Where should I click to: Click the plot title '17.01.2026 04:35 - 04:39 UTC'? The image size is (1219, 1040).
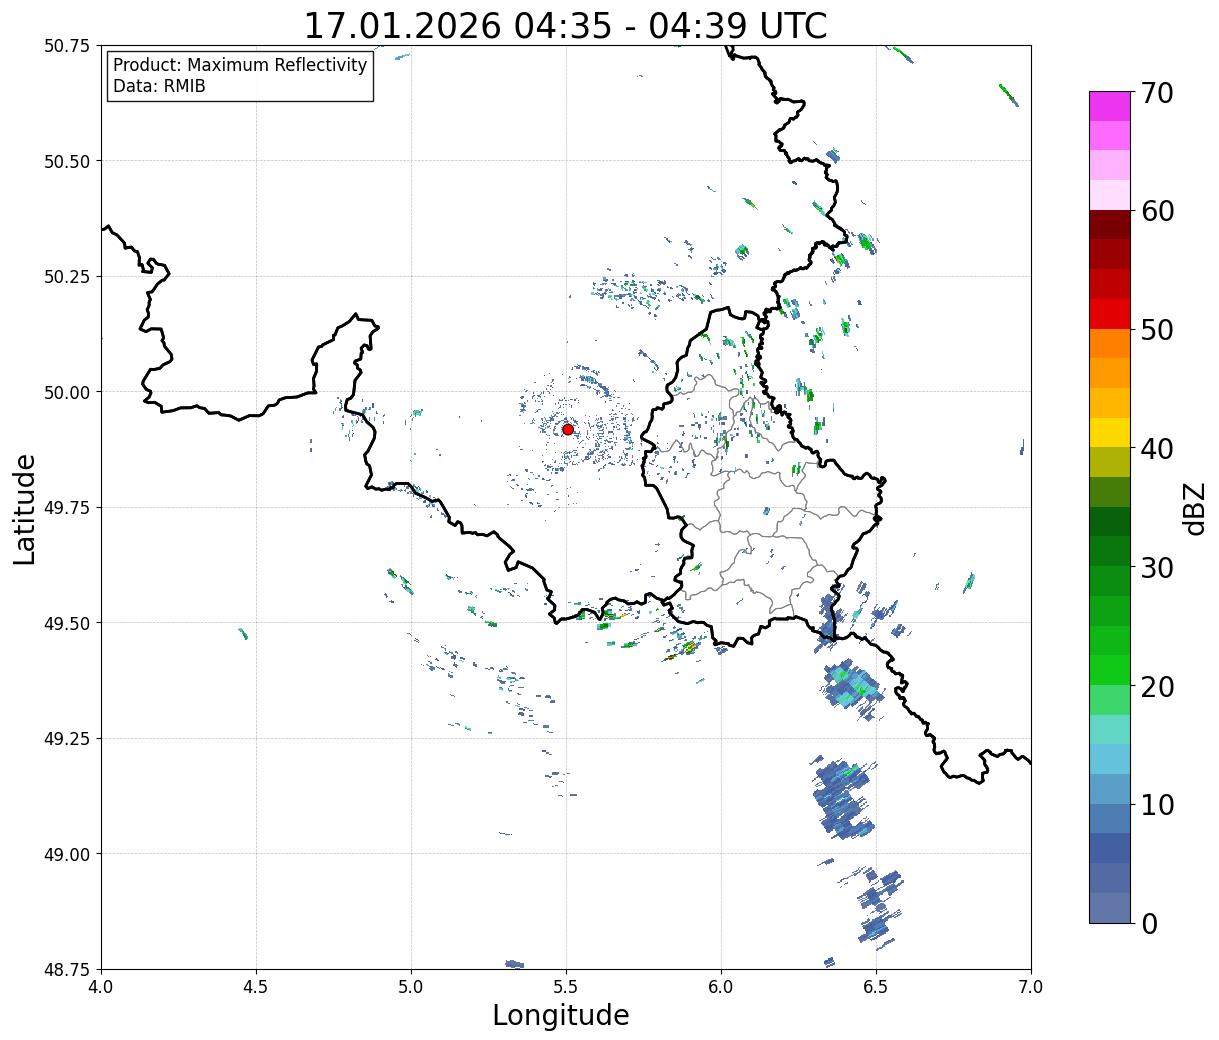[x=565, y=25]
